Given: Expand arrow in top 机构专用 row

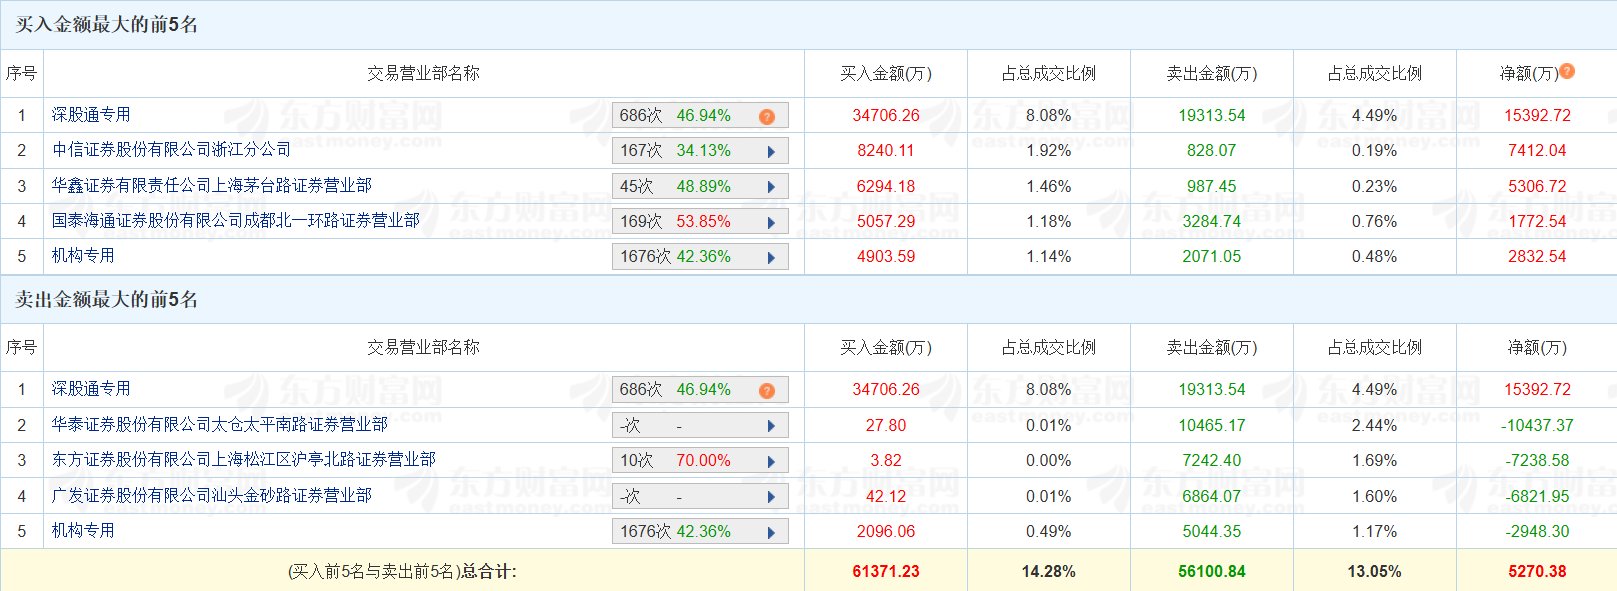Looking at the screenshot, I should pyautogui.click(x=771, y=257).
